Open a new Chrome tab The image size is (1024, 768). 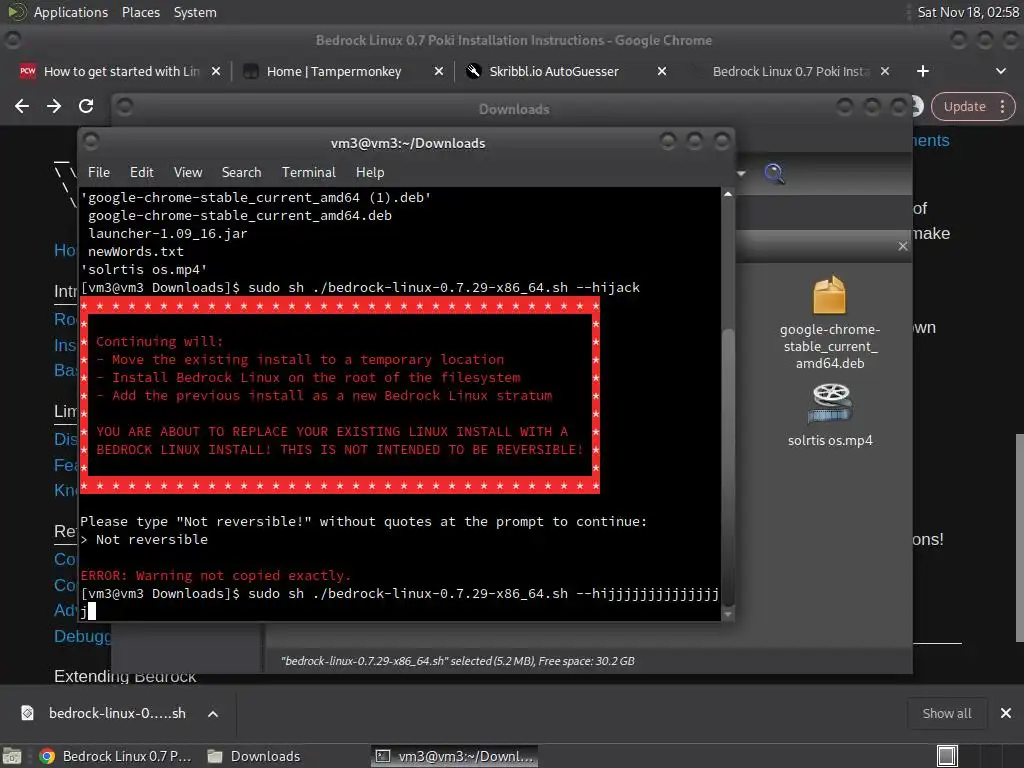(x=923, y=71)
